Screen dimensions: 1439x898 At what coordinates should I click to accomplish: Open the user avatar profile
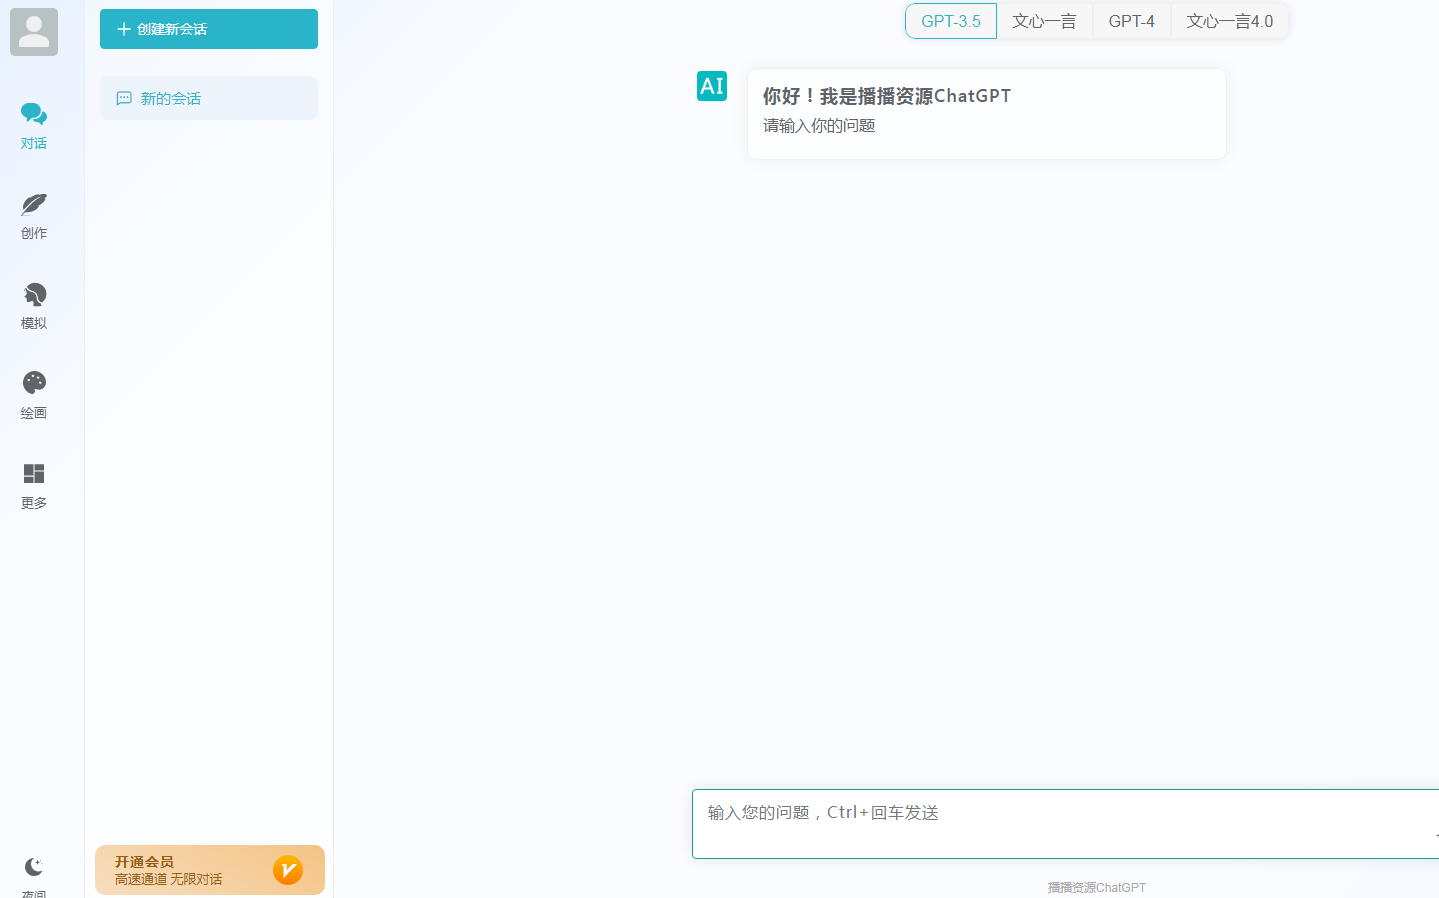pyautogui.click(x=34, y=32)
